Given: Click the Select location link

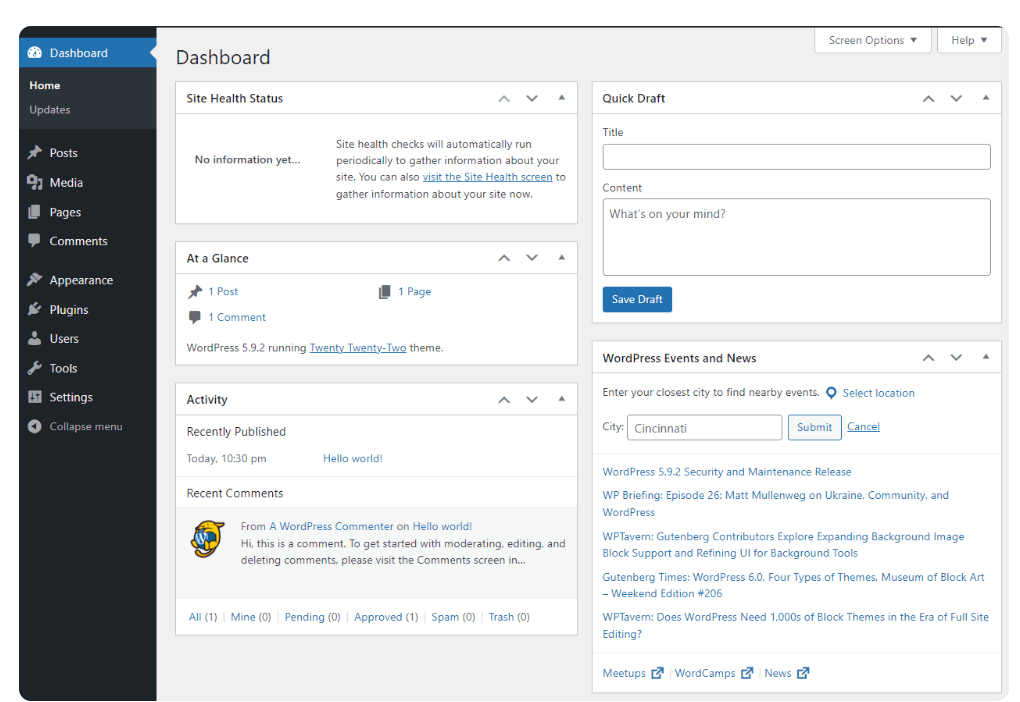Looking at the screenshot, I should [x=878, y=393].
